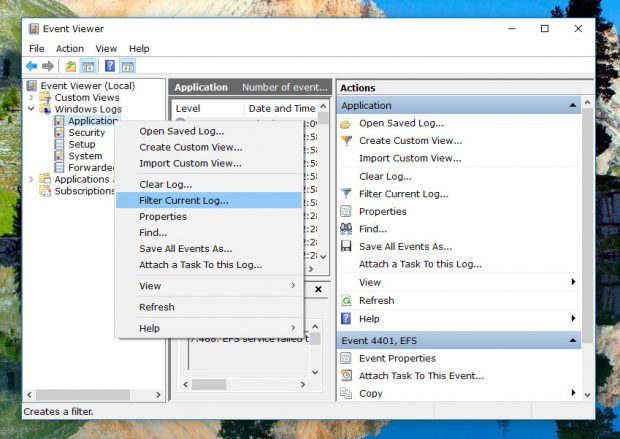Click the green Refresh icon in Actions
The image size is (620, 439).
pos(346,301)
